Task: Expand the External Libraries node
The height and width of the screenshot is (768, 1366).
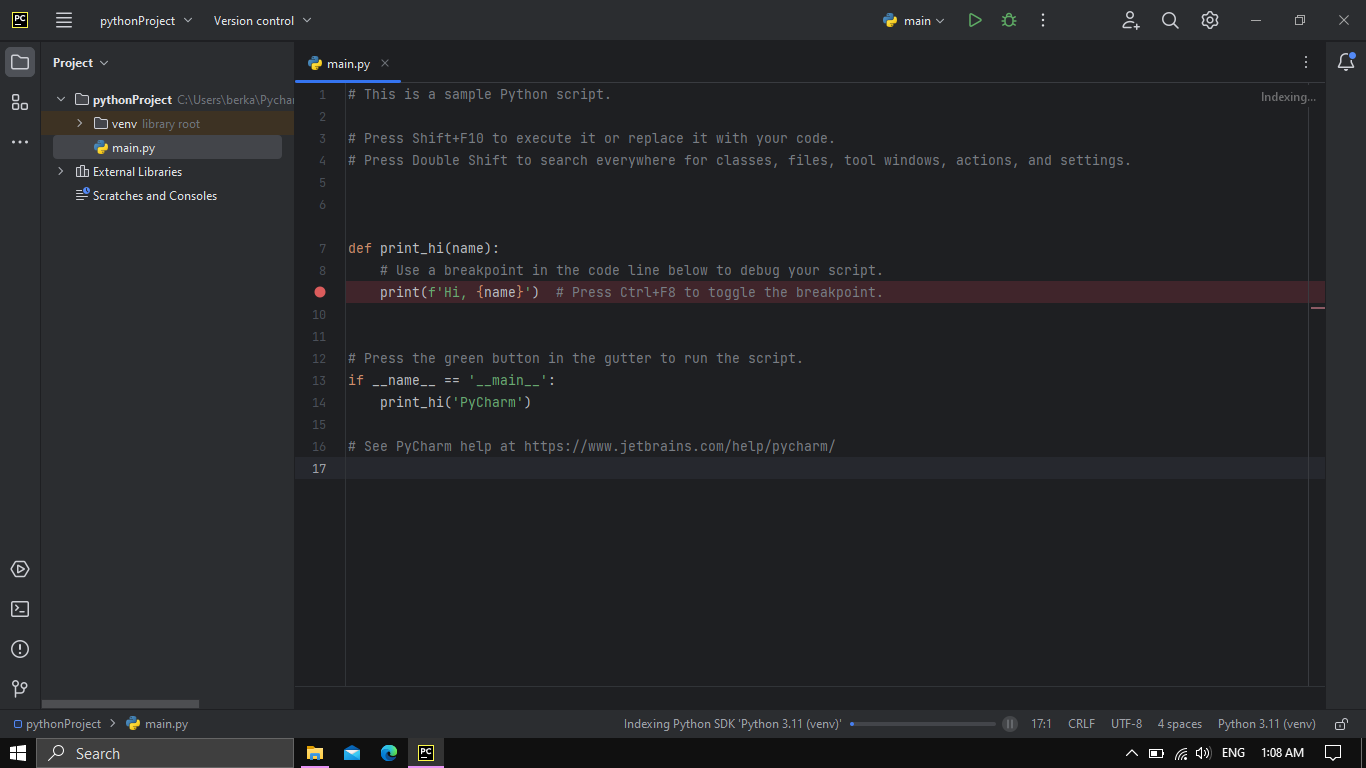Action: (61, 172)
